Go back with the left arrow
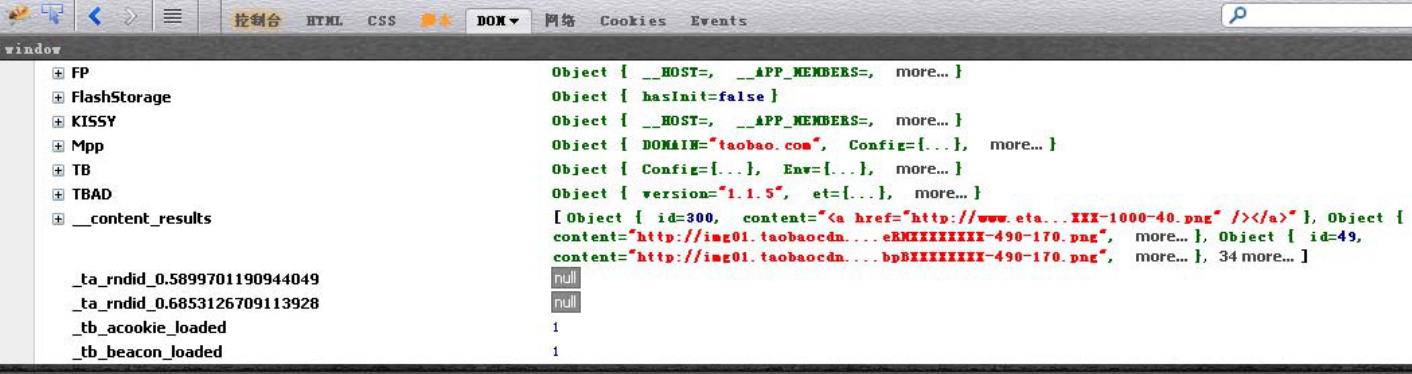The image size is (1412, 374). [x=95, y=16]
